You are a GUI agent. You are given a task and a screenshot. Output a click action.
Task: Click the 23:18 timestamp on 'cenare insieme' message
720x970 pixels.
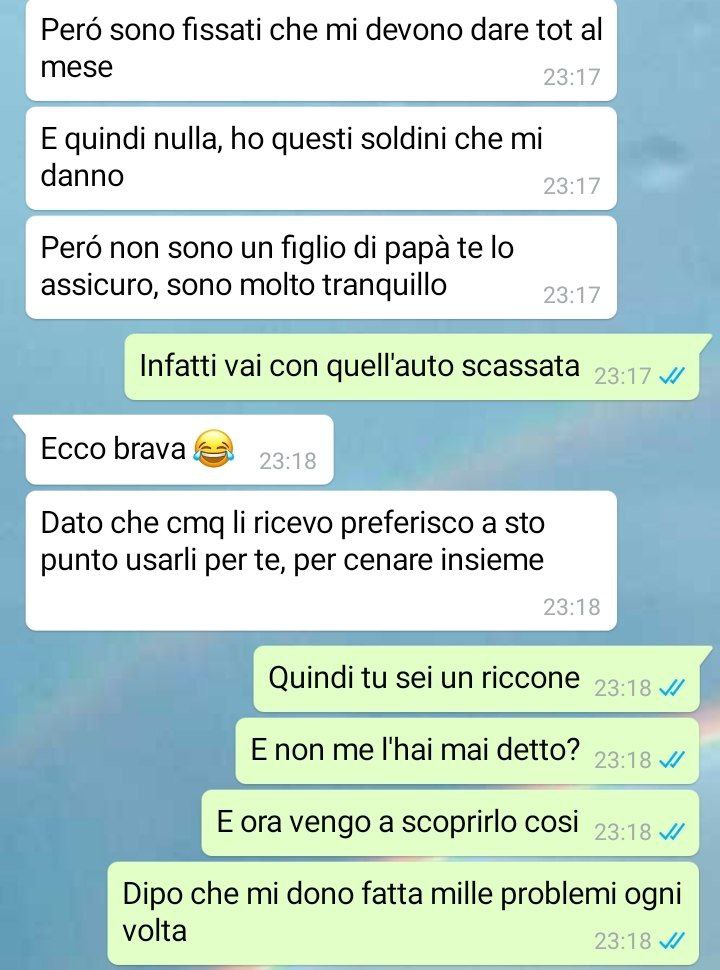pyautogui.click(x=572, y=607)
